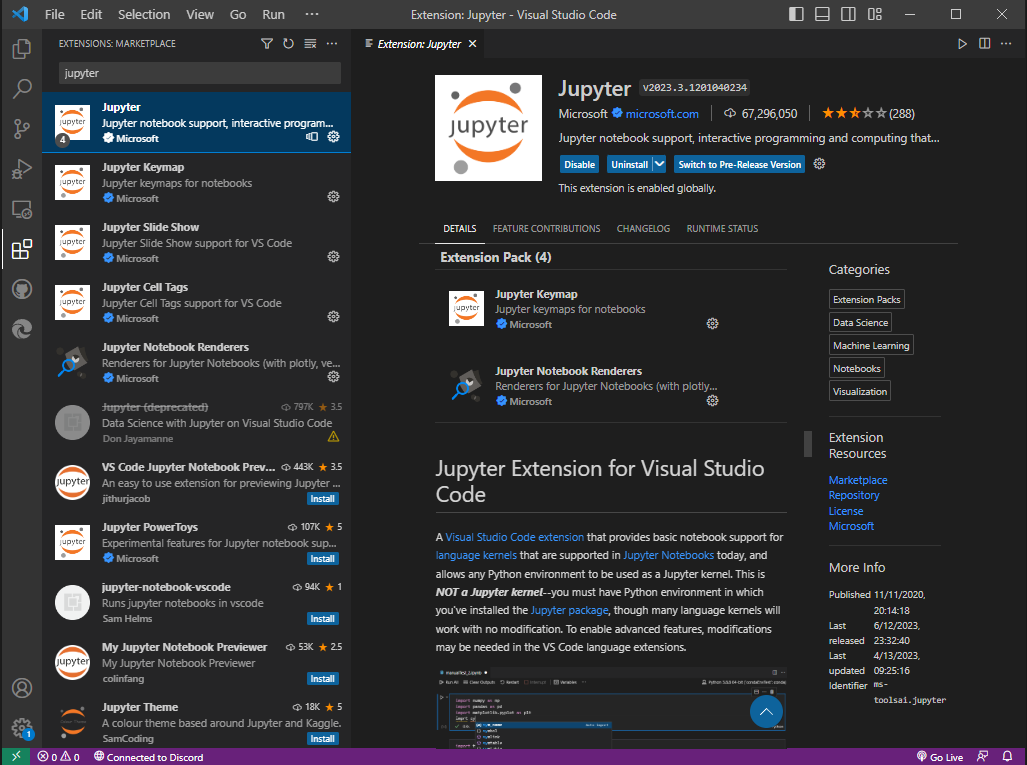Open the Marketplace resource link
This screenshot has width=1027, height=765.
point(858,480)
